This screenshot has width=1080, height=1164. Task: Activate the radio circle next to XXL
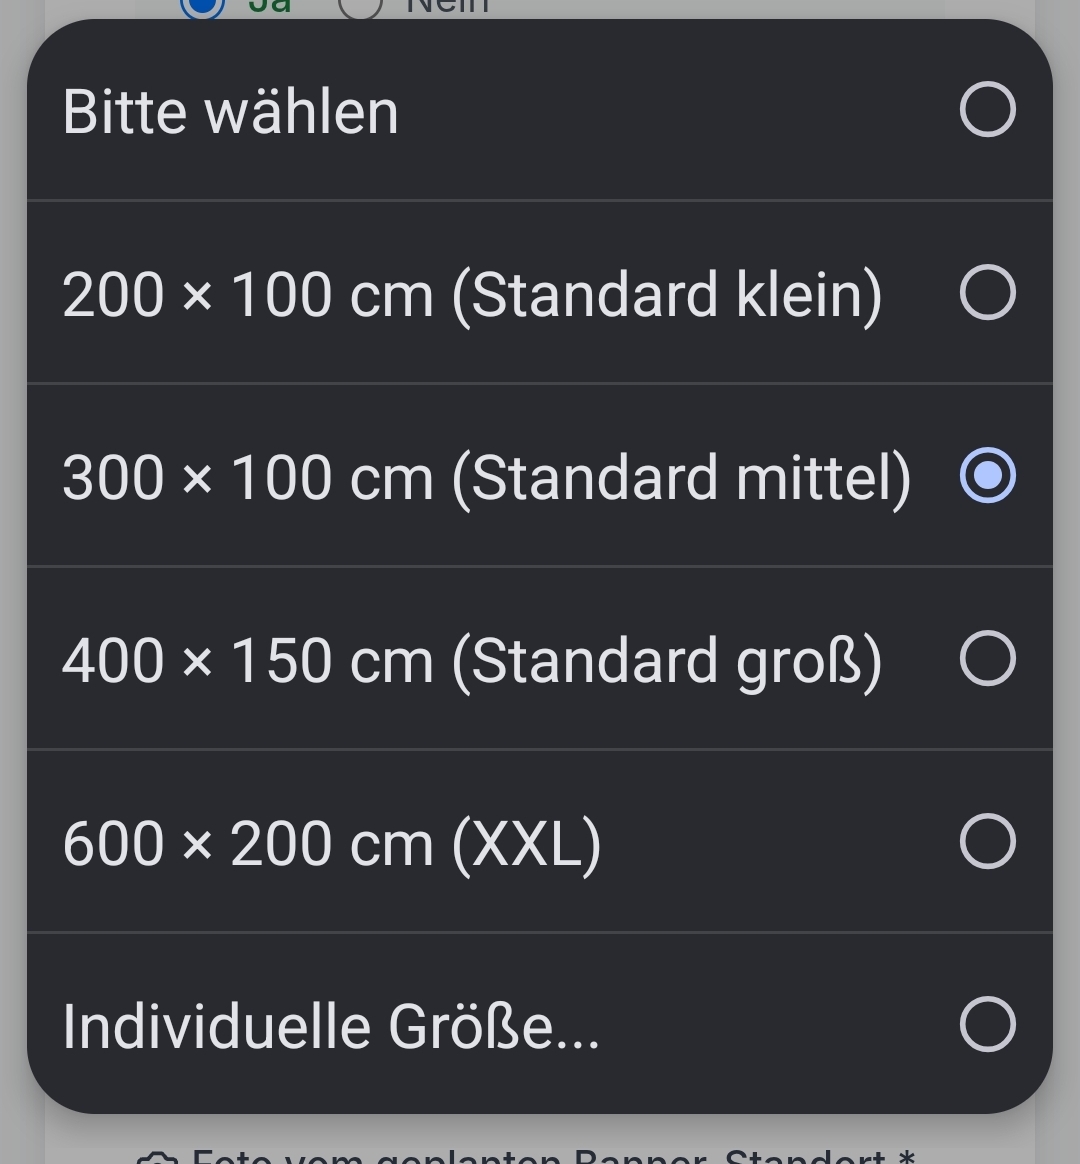(987, 841)
